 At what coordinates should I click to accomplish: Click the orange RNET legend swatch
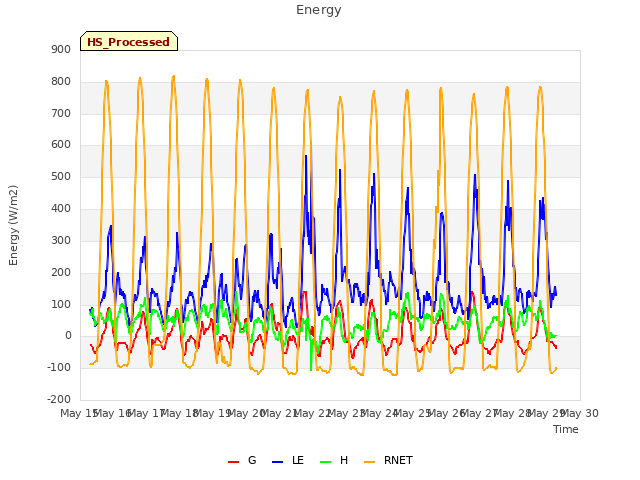click(369, 462)
